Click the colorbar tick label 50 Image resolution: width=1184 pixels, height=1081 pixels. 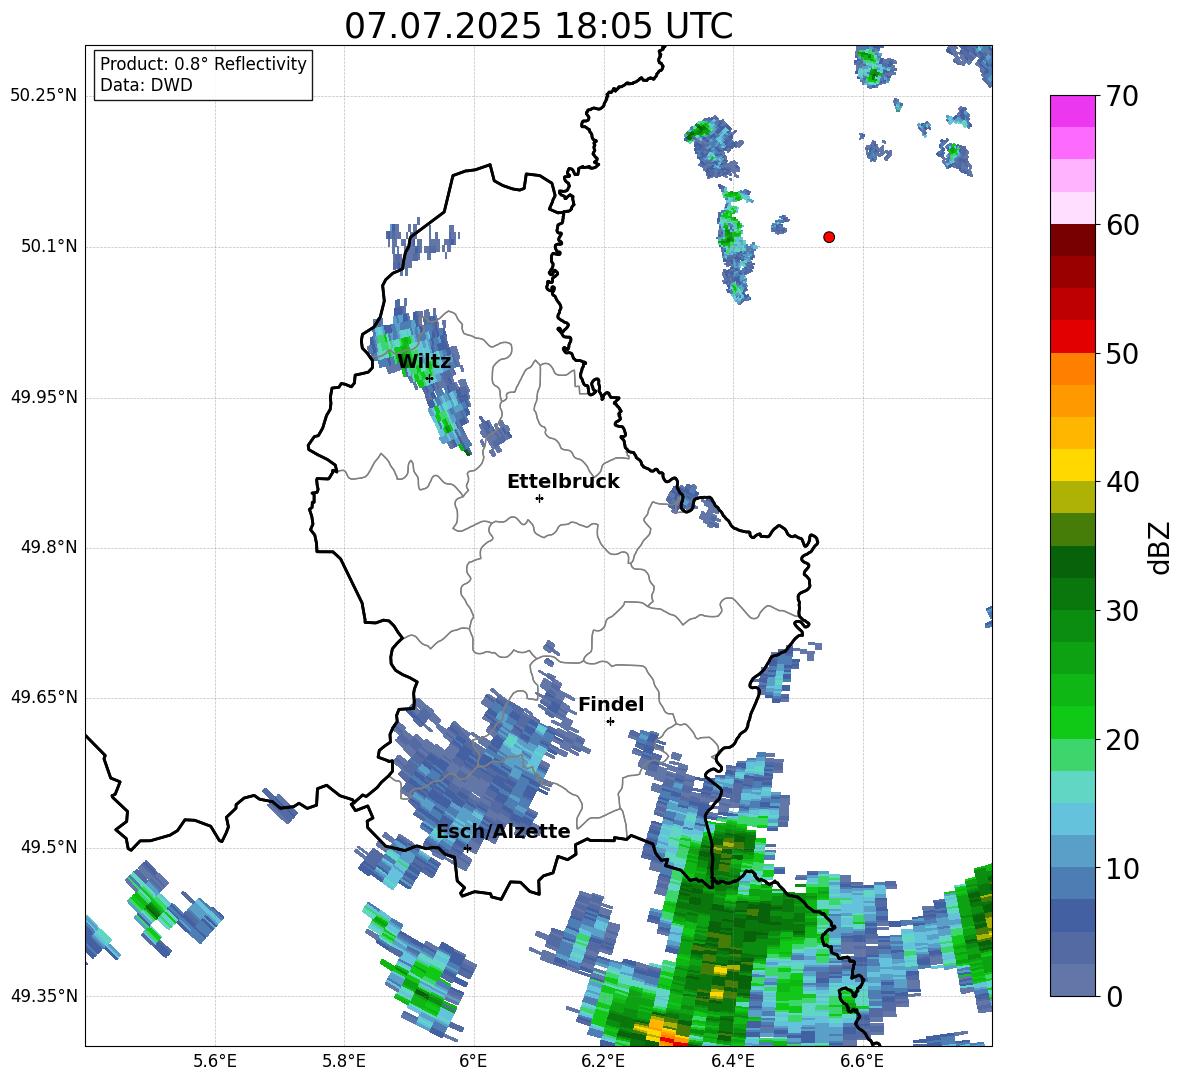pyautogui.click(x=1122, y=354)
